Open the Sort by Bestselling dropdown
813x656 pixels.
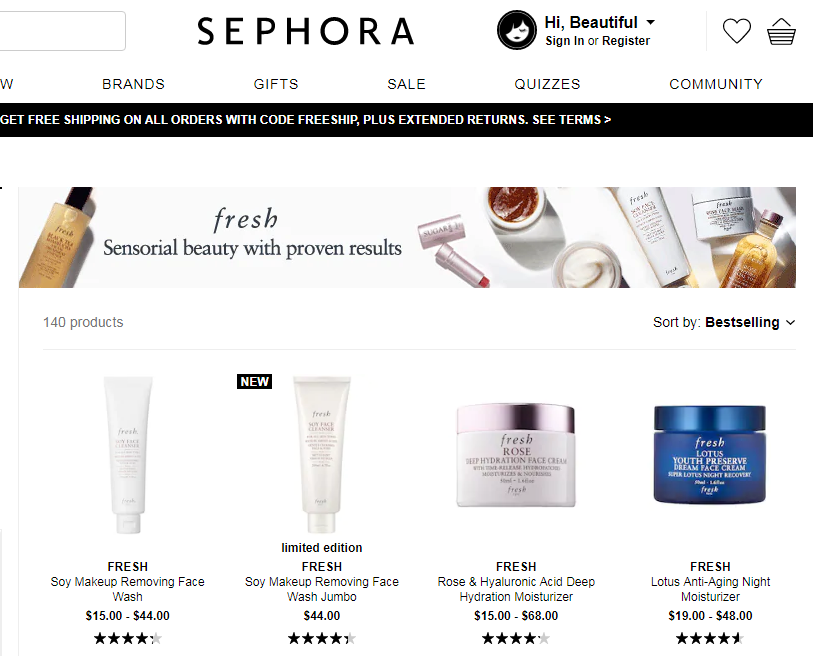tap(724, 322)
